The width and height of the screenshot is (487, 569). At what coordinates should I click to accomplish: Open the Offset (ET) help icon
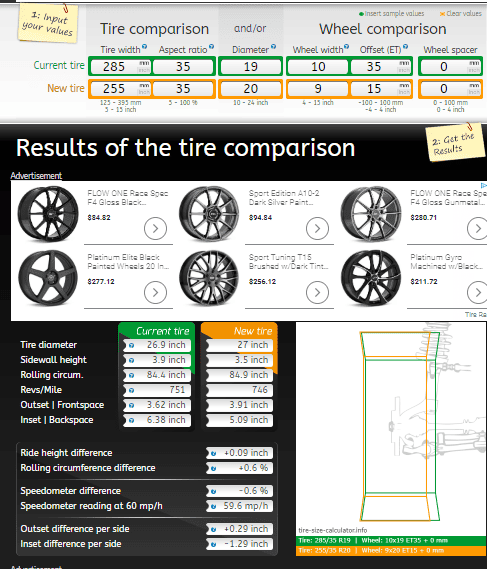click(x=405, y=46)
